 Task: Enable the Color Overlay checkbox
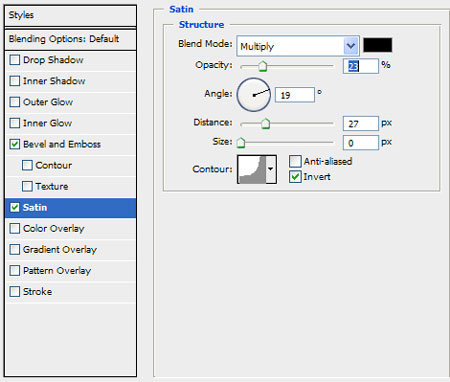tap(15, 229)
